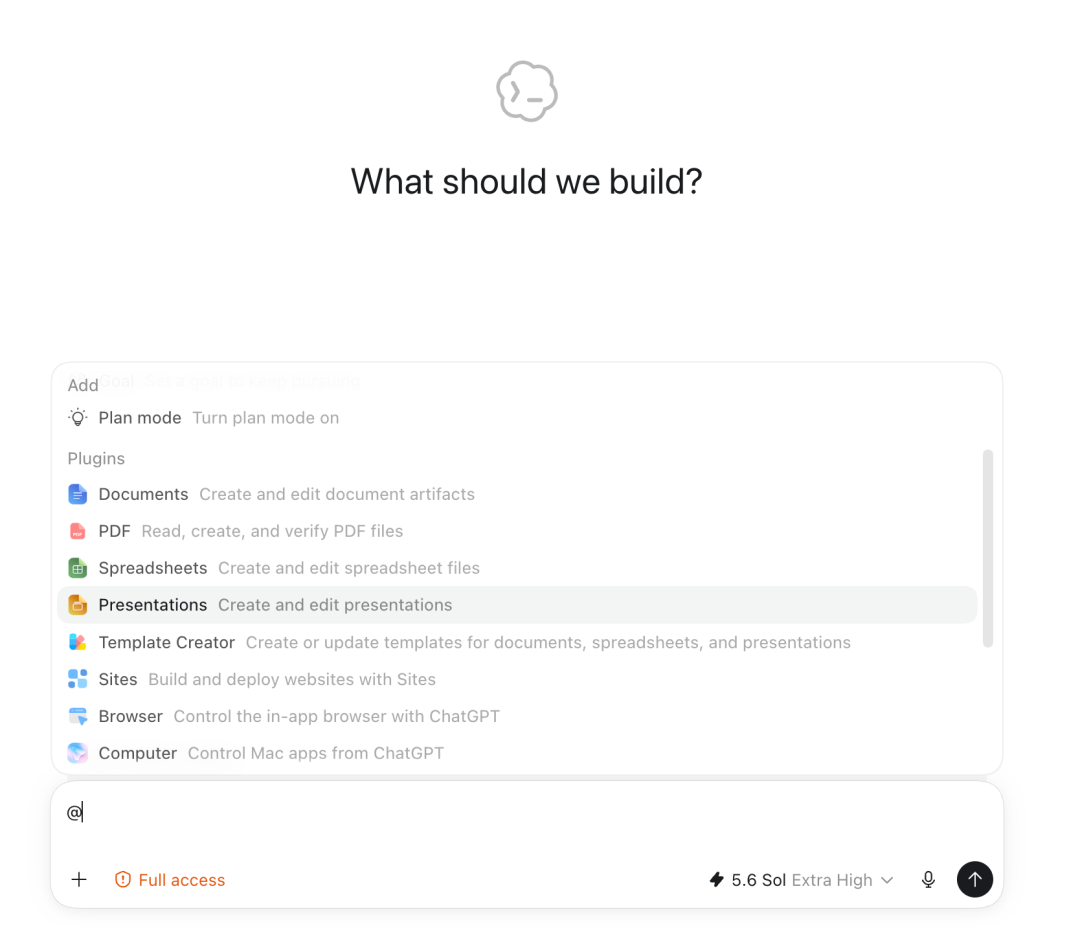1080x926 pixels.
Task: Click the Sites plugin icon
Action: point(78,679)
